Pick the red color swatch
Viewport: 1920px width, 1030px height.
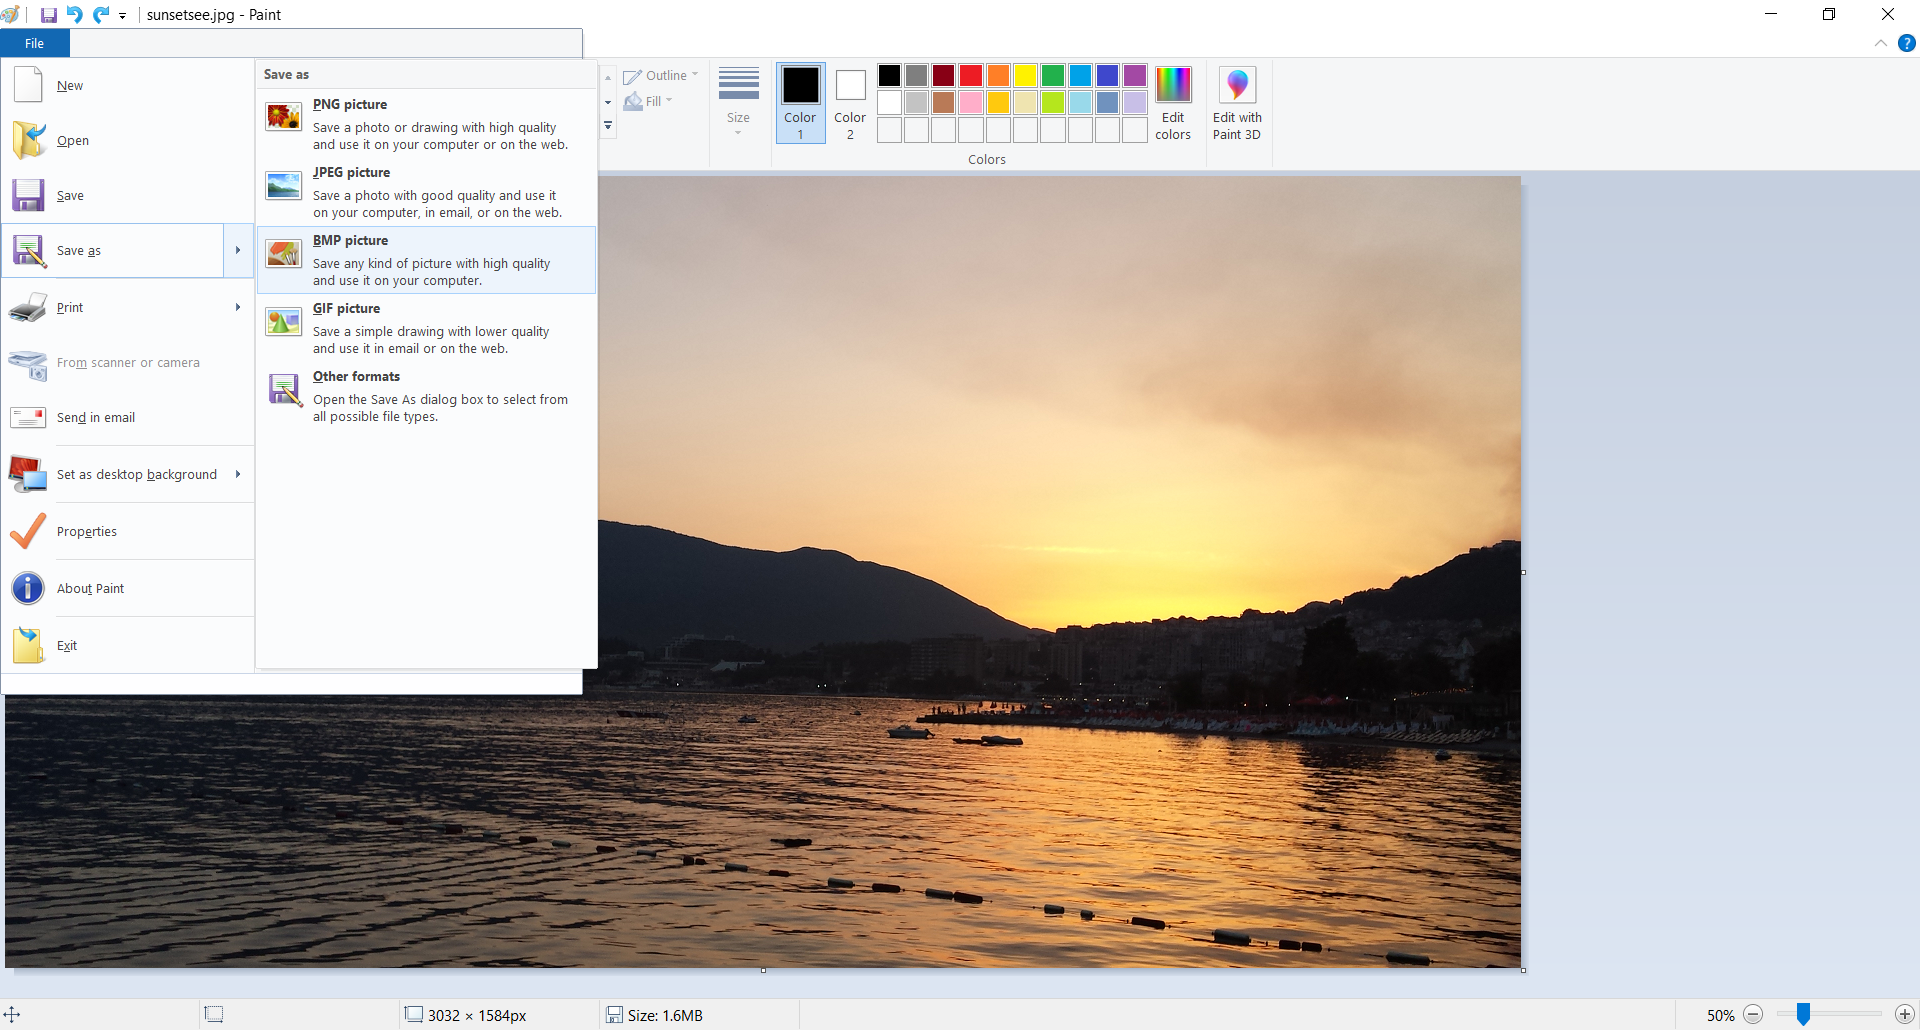coord(970,76)
